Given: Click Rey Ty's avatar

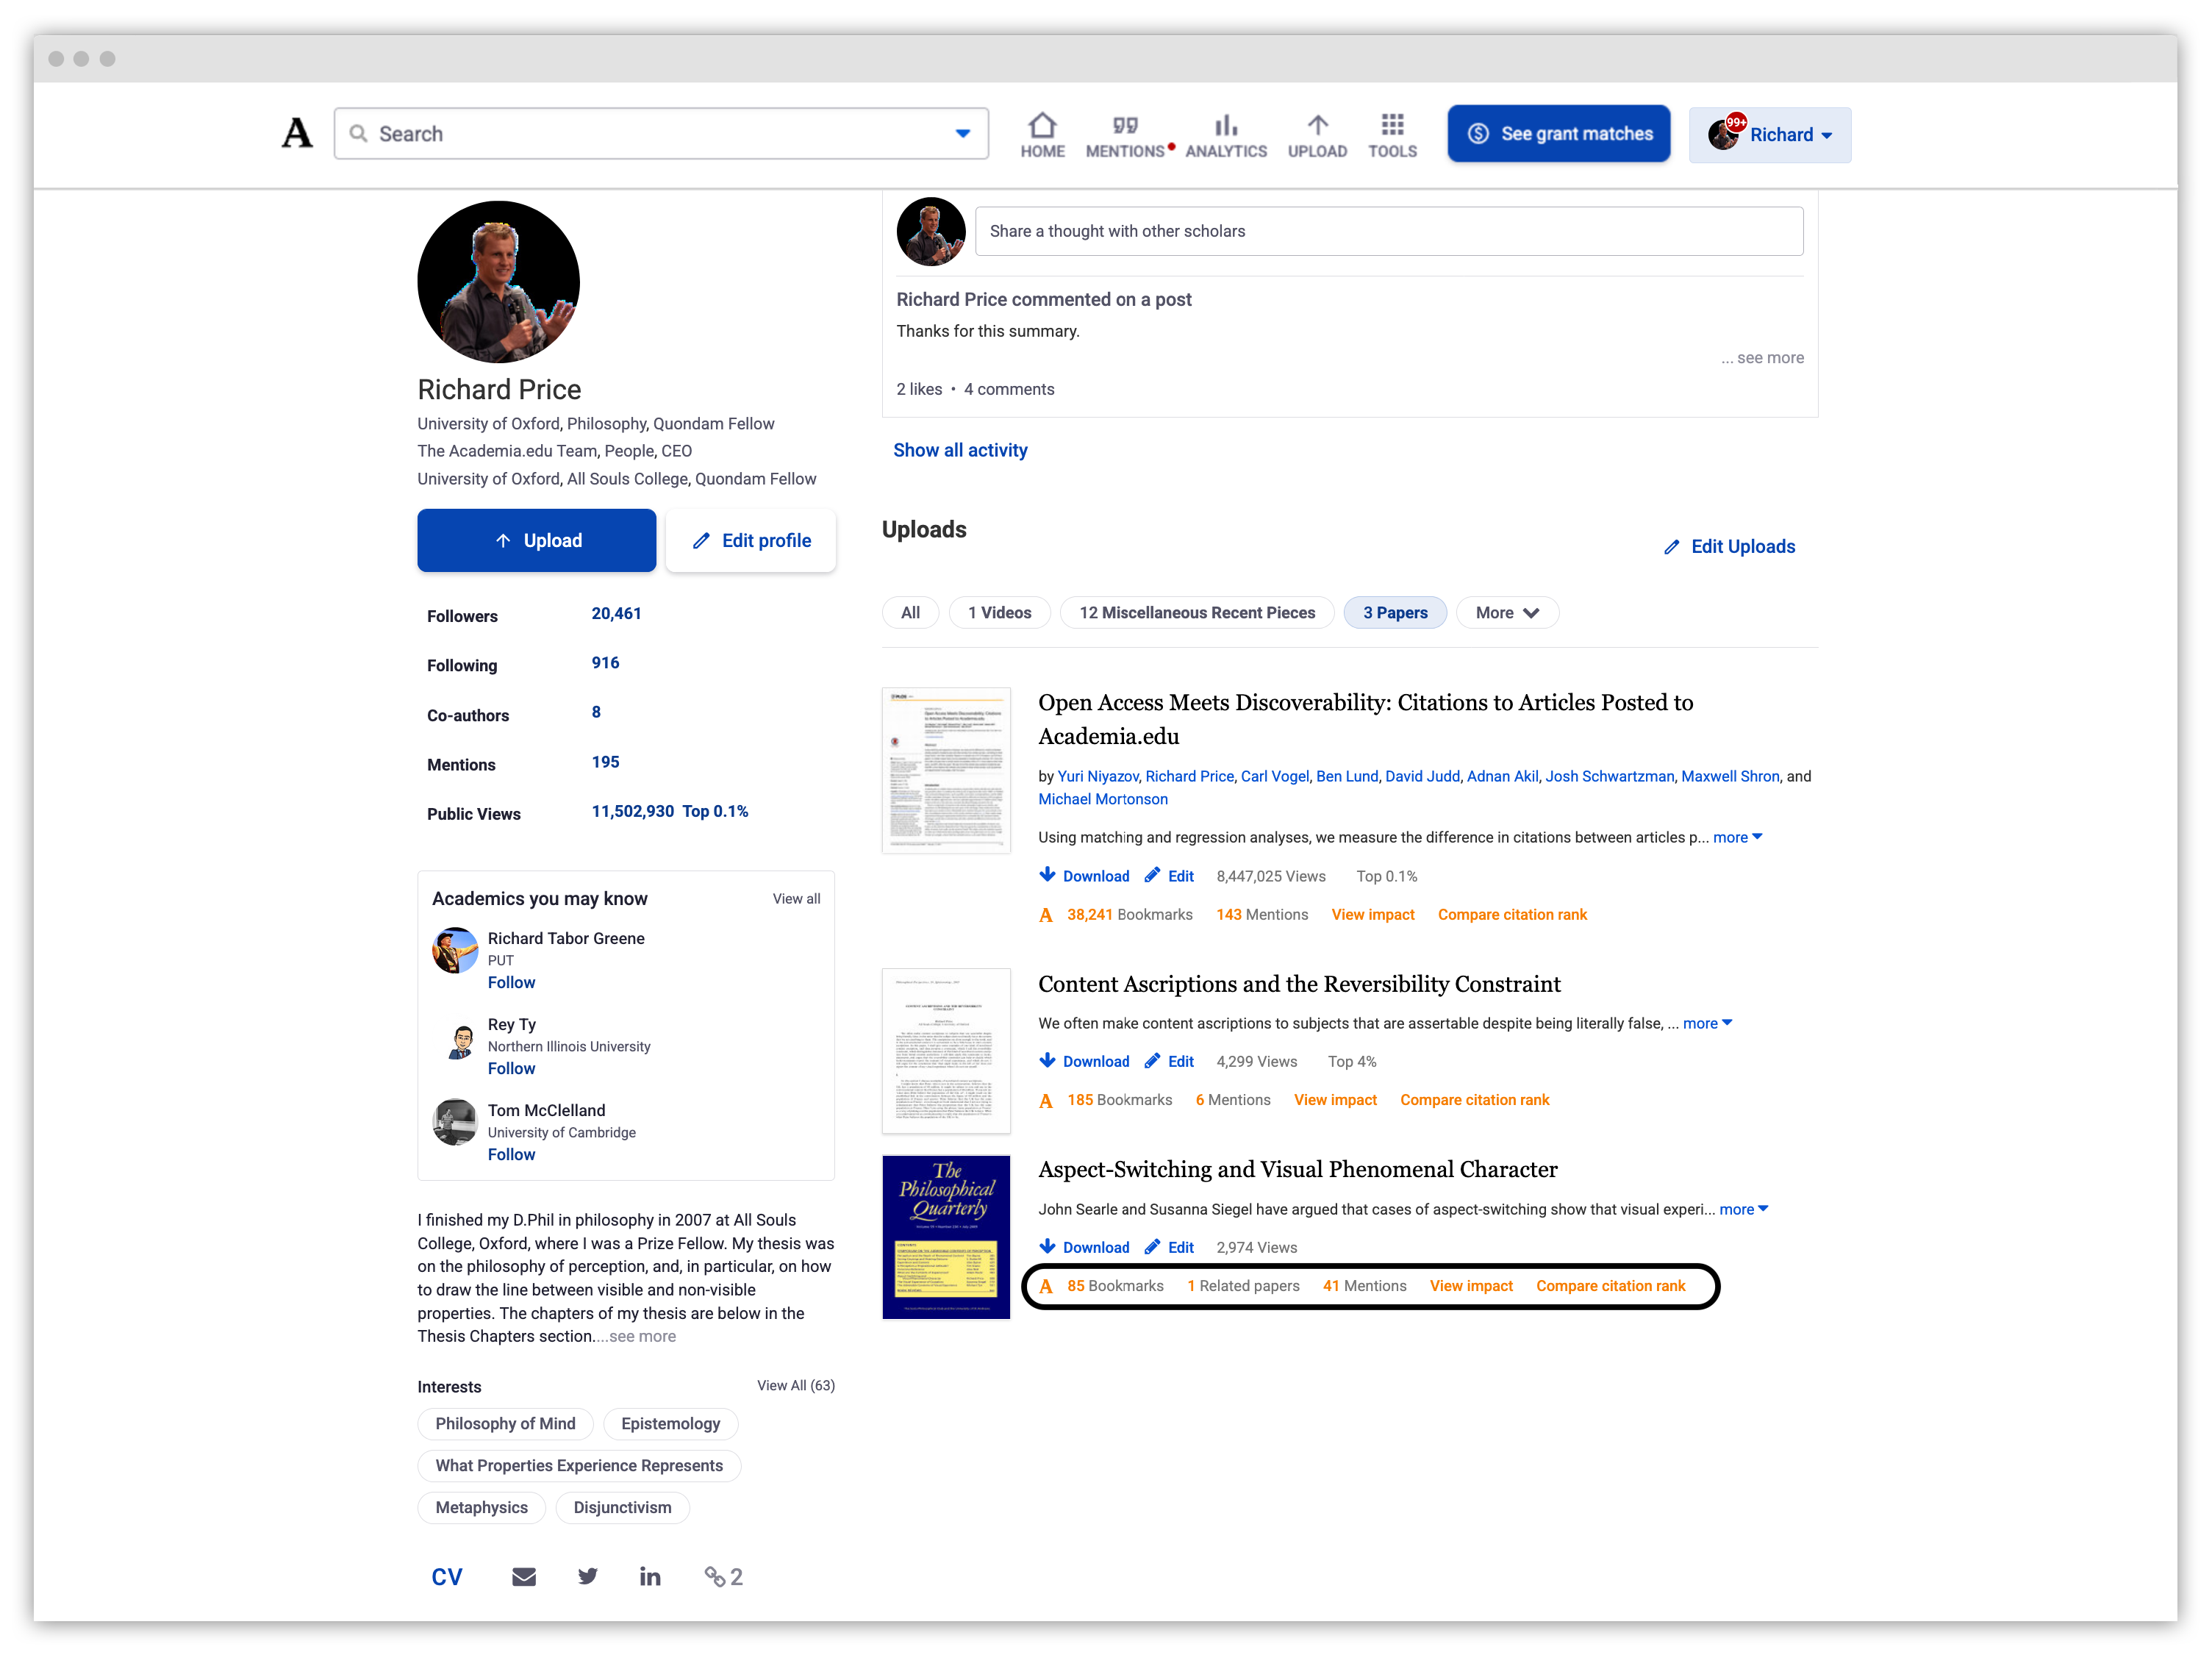Looking at the screenshot, I should [x=460, y=1040].
